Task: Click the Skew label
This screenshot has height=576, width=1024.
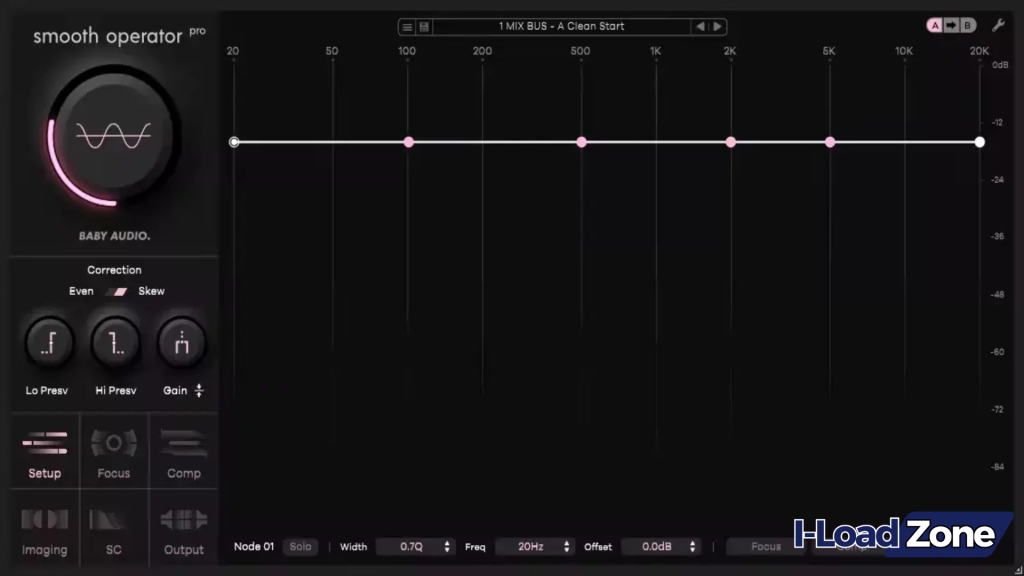Action: click(x=152, y=291)
